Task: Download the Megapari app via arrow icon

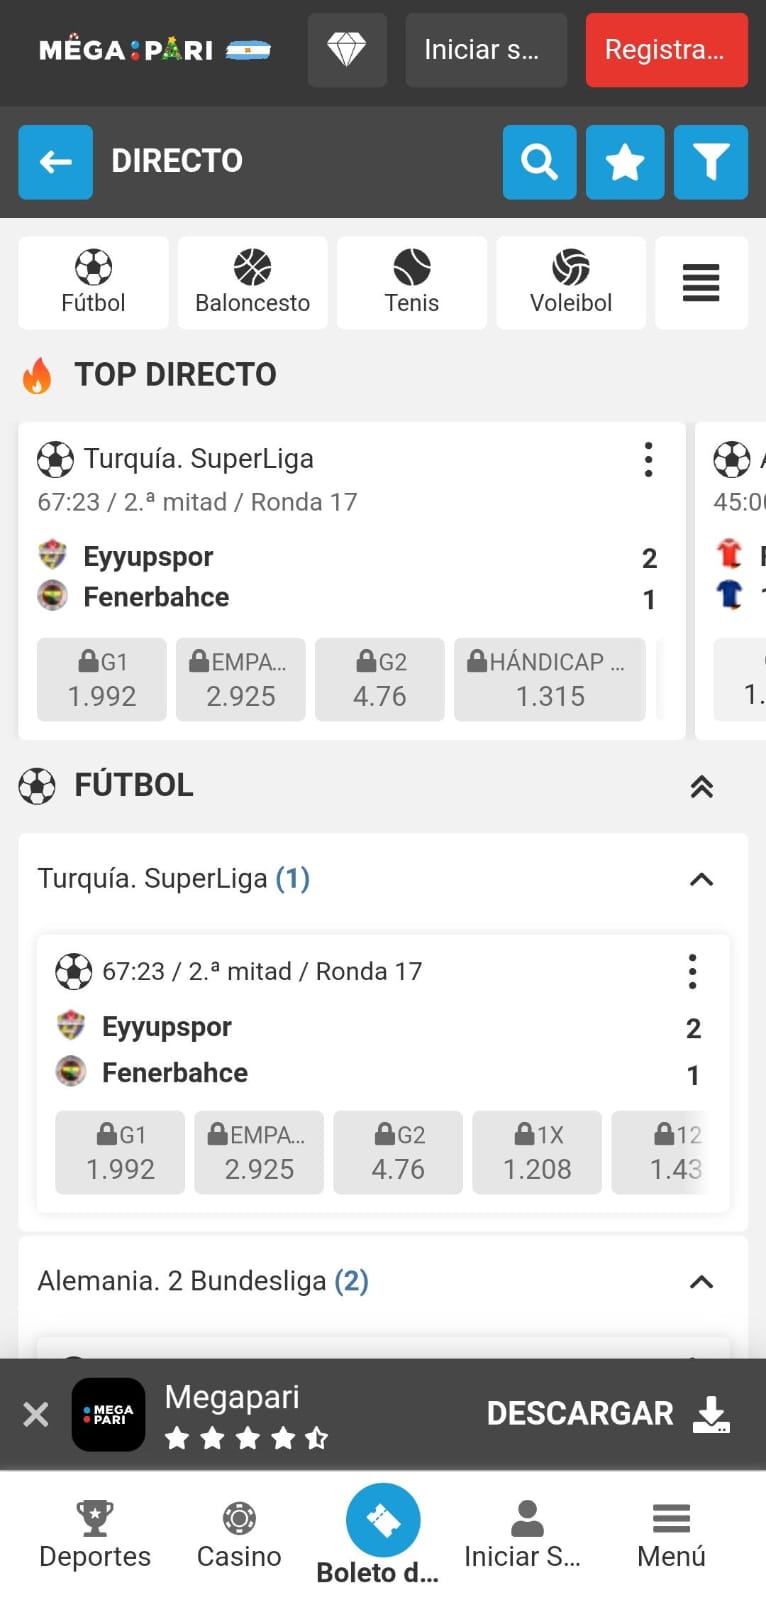Action: click(x=711, y=1414)
